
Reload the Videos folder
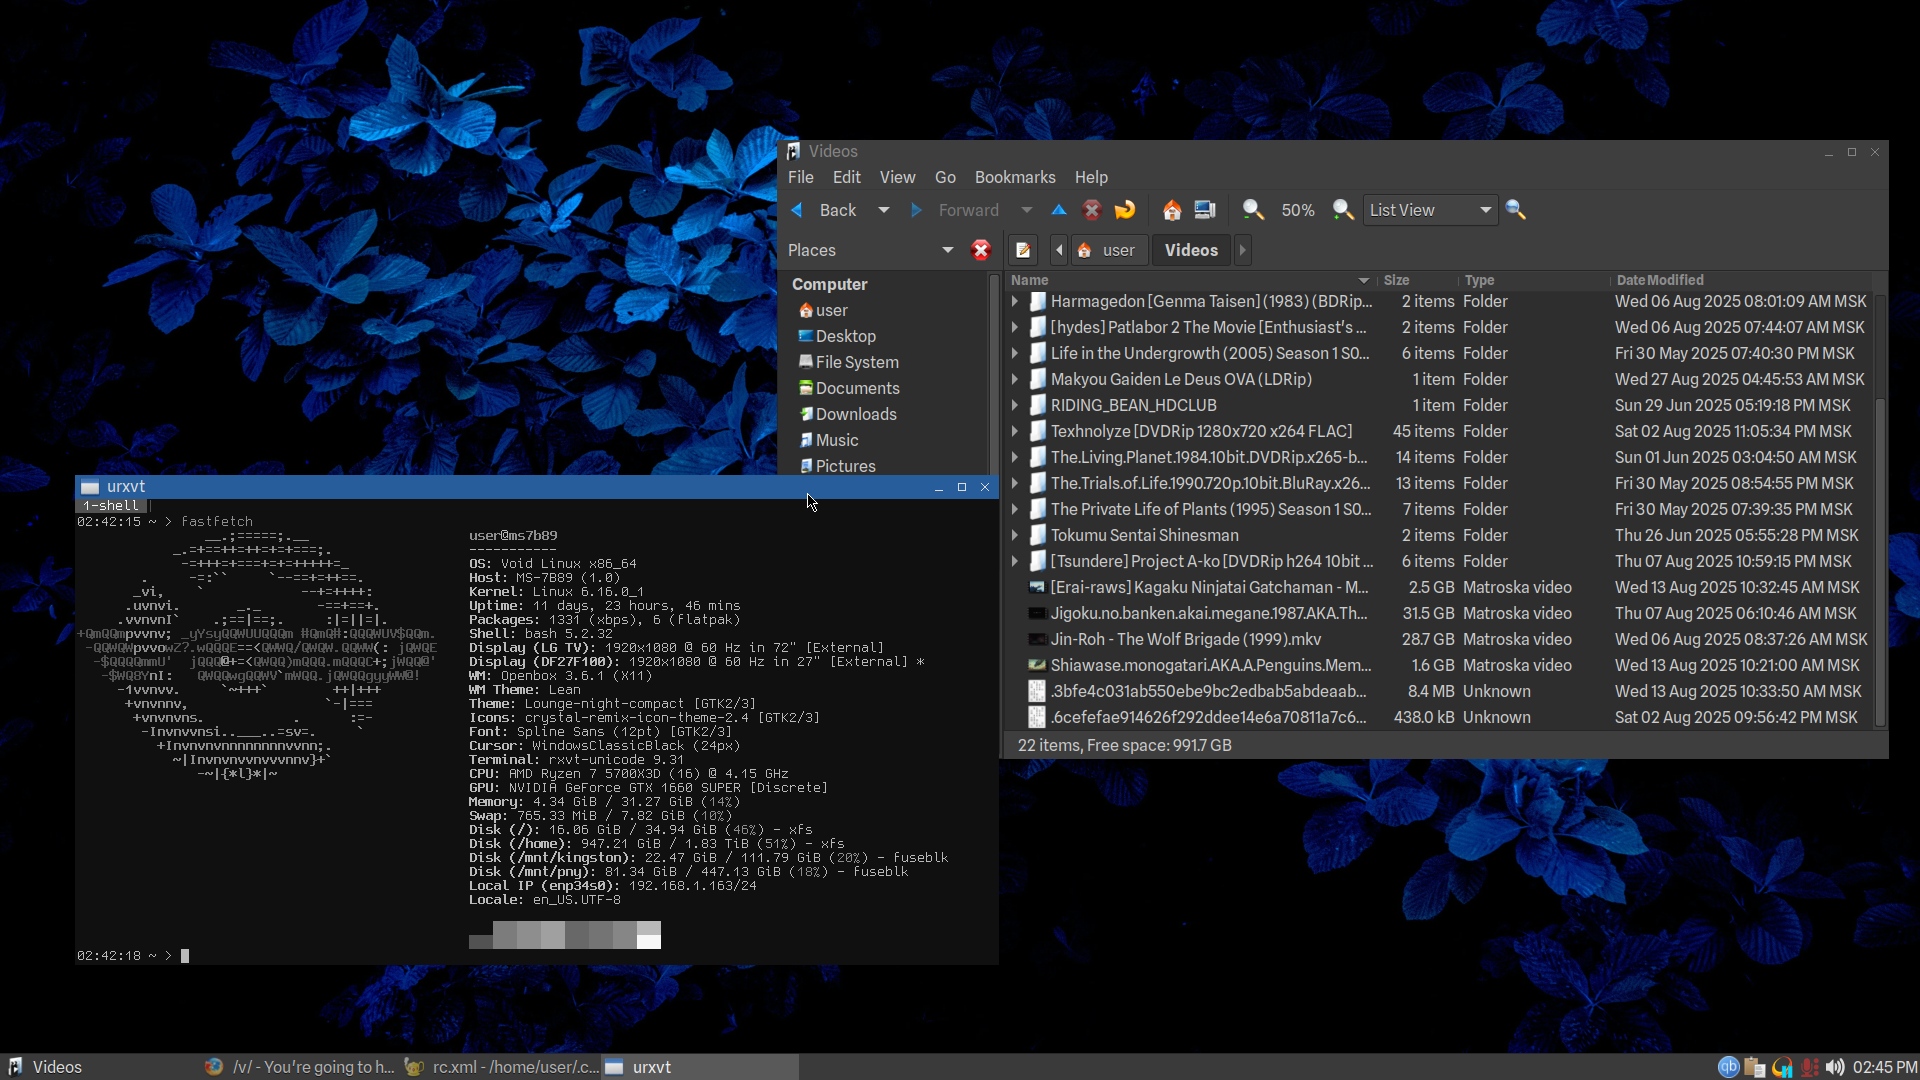tap(1125, 210)
